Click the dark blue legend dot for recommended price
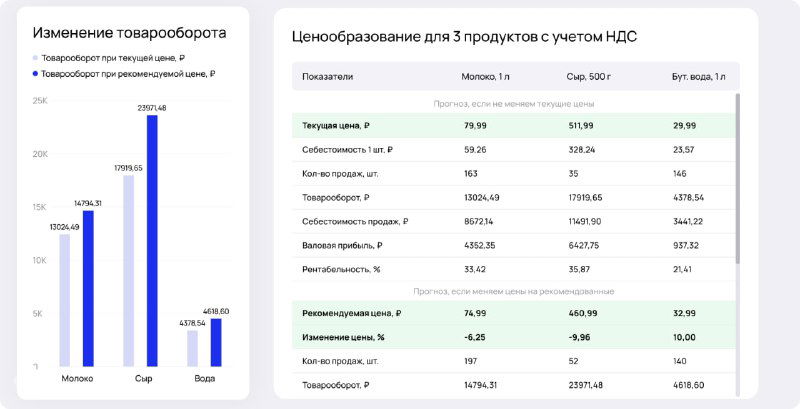Viewport: 800px width, 409px height. click(x=36, y=74)
